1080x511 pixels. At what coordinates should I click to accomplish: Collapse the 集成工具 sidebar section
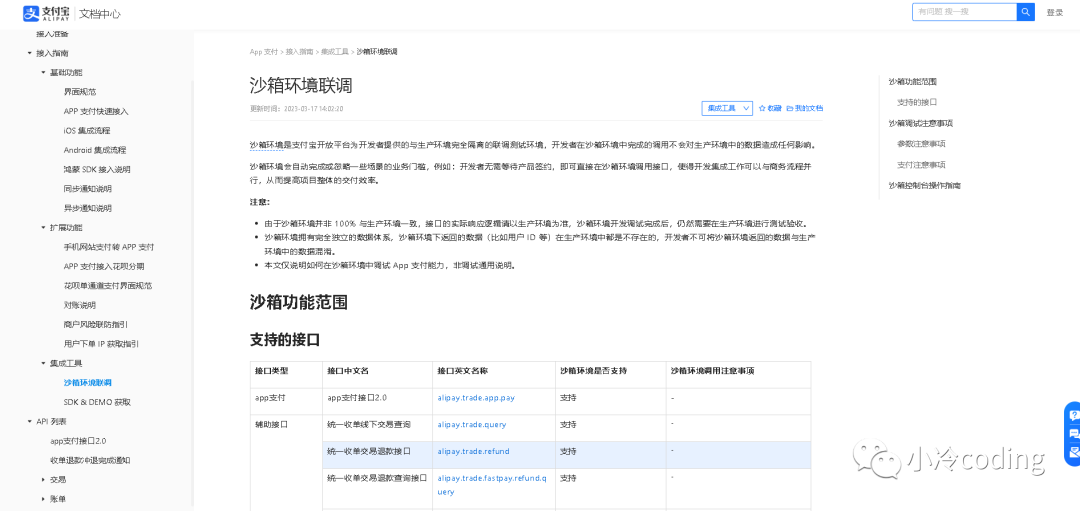click(43, 363)
